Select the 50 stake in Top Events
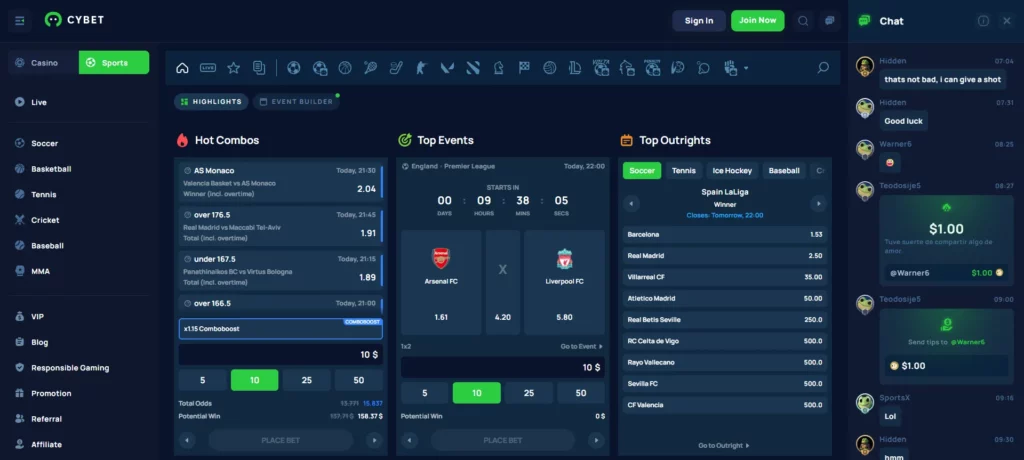1024x460 pixels. coord(581,393)
